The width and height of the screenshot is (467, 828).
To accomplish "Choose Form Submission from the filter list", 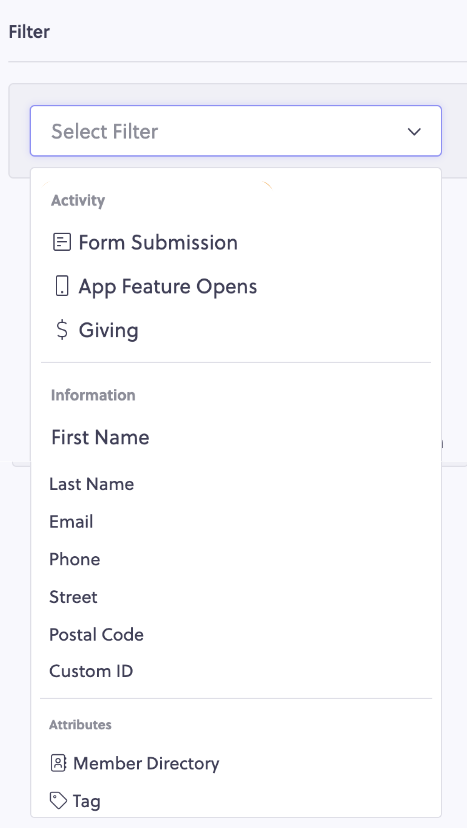I will [x=236, y=242].
